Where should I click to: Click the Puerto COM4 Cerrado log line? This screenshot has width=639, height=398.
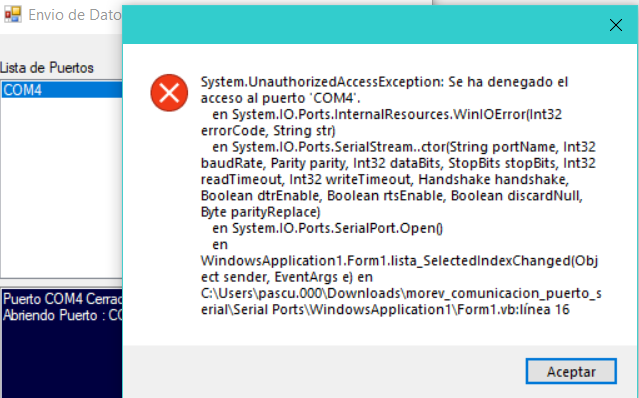pos(62,299)
